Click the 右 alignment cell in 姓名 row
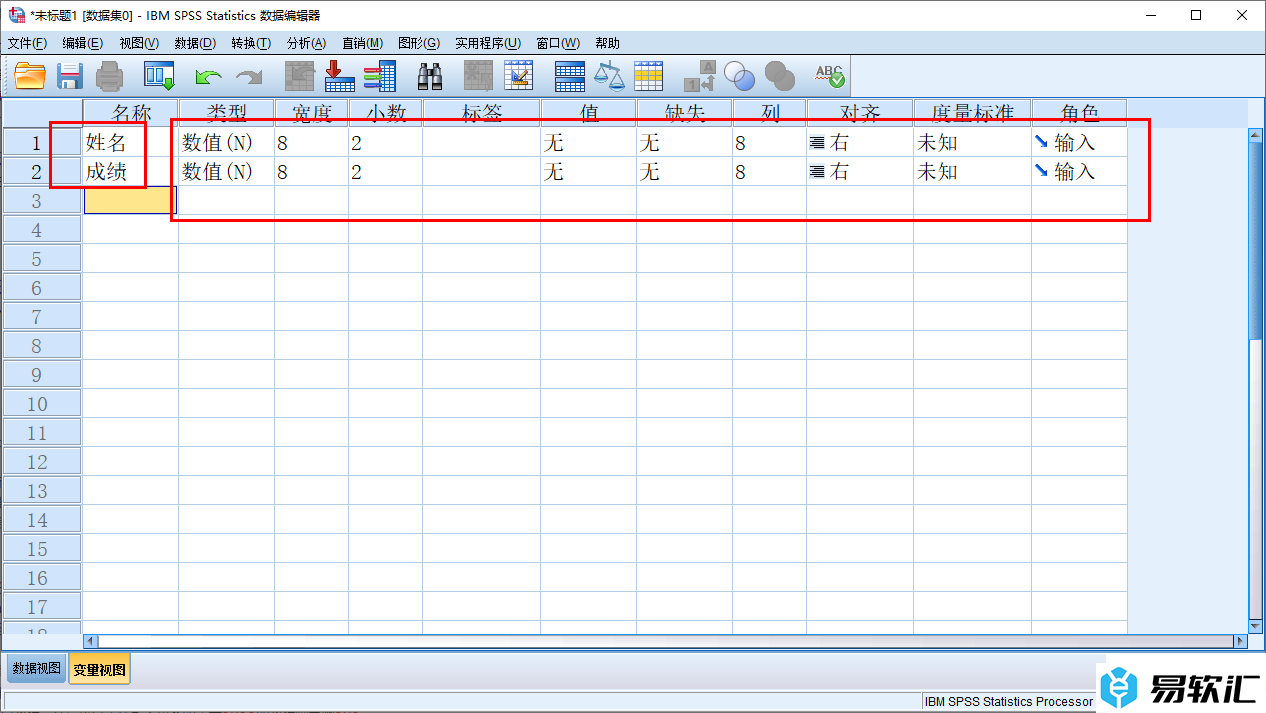Screen dimensions: 1266x713 click(x=860, y=143)
